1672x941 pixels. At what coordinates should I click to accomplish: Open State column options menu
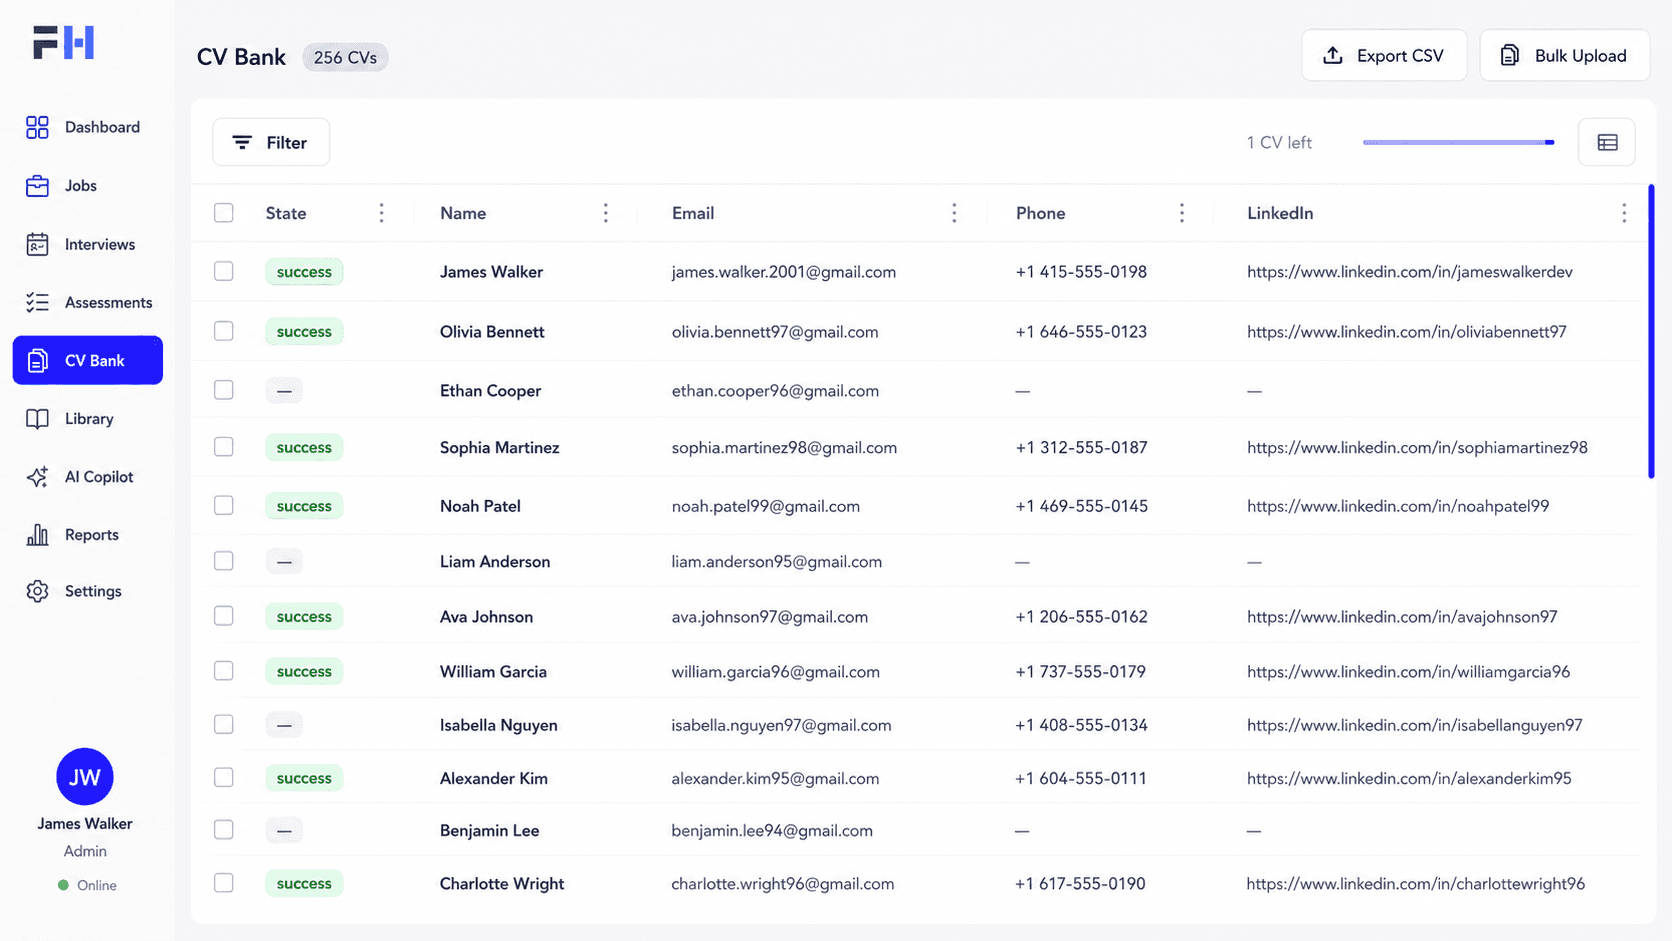click(x=381, y=213)
